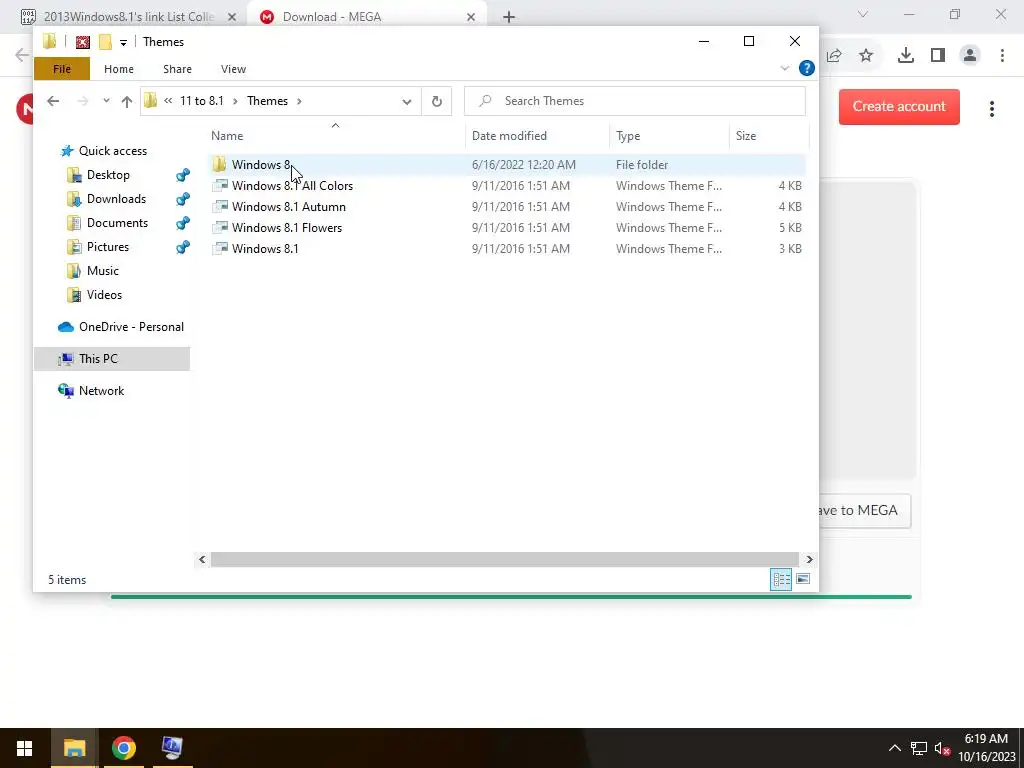
Task: Click Create account button
Action: click(x=899, y=106)
